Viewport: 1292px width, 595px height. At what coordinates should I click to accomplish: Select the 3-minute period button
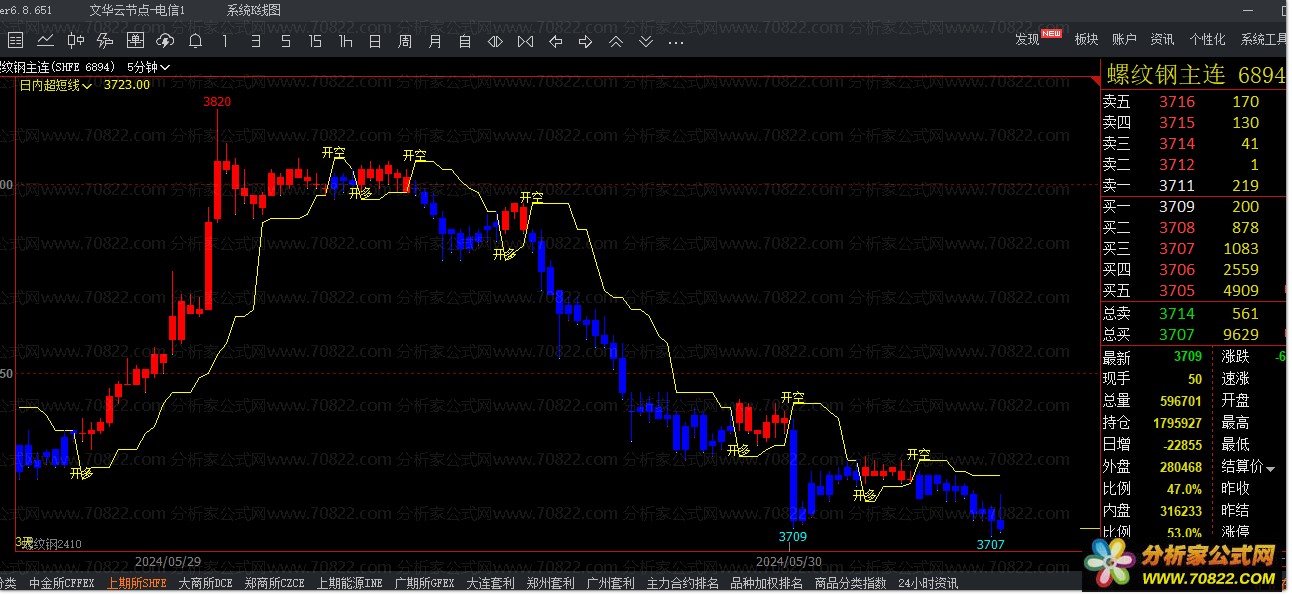[255, 41]
